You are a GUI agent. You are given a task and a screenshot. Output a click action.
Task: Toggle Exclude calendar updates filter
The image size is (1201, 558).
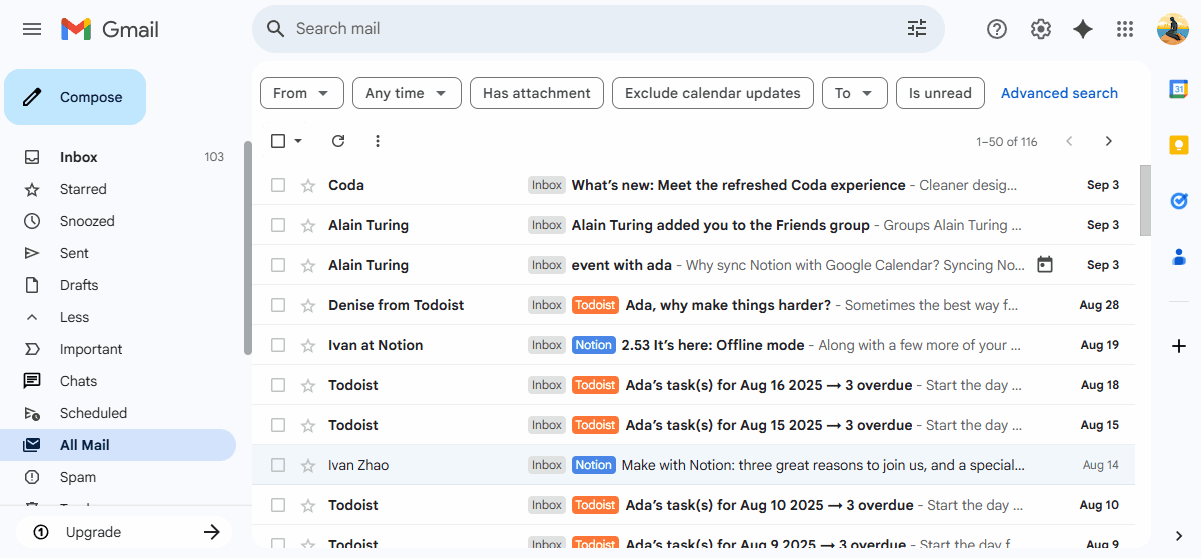[x=713, y=93]
